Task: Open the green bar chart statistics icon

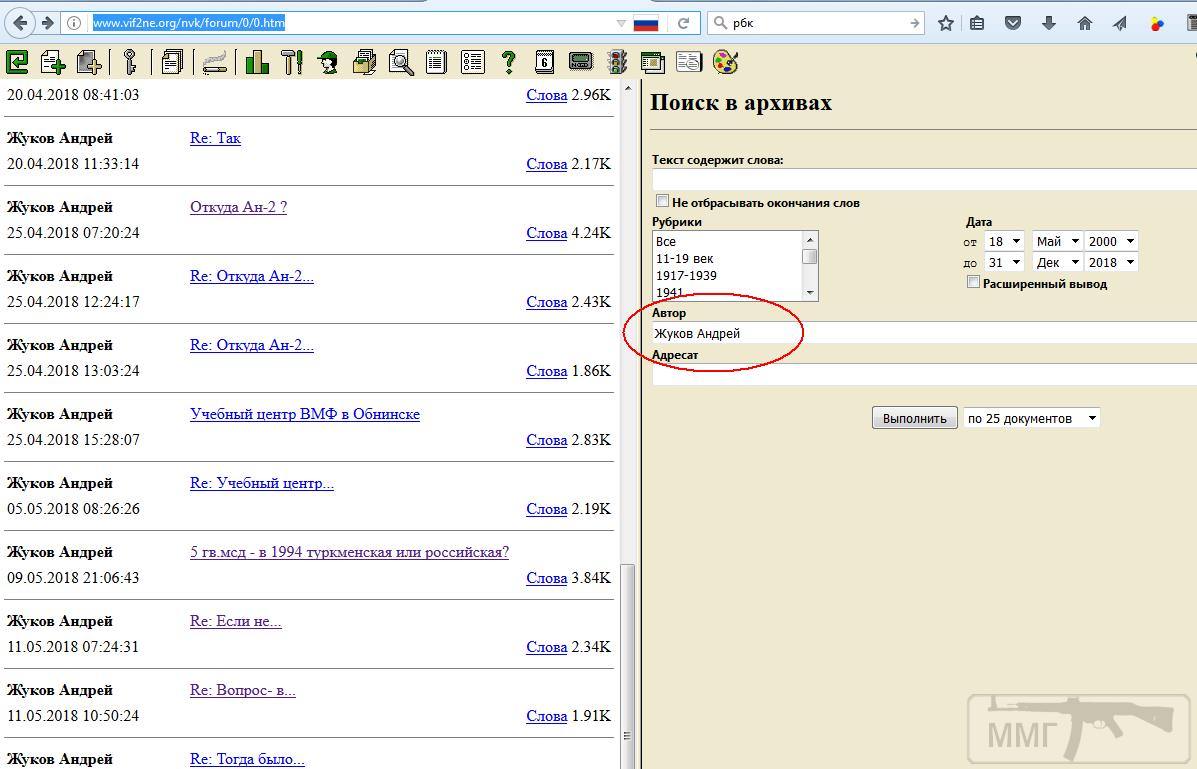Action: coord(257,63)
